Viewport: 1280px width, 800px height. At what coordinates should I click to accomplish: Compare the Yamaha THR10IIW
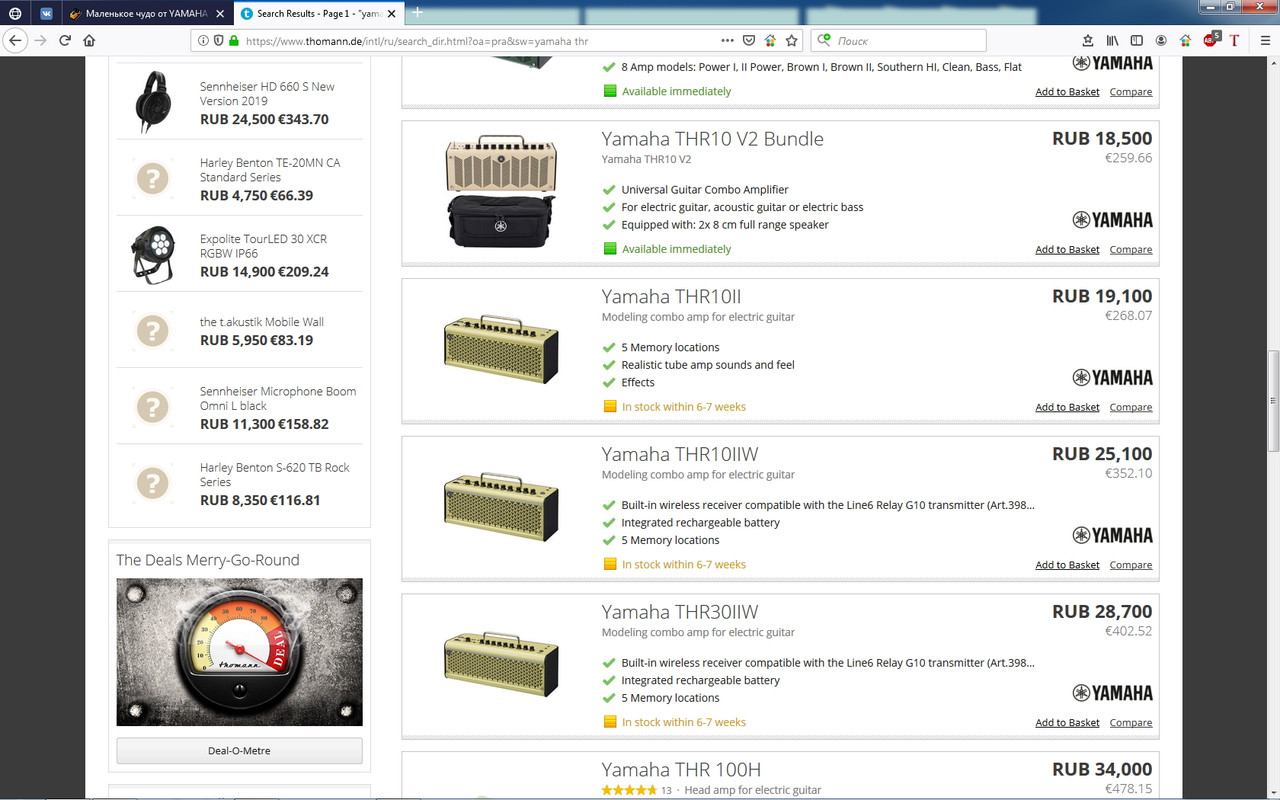pos(1131,565)
